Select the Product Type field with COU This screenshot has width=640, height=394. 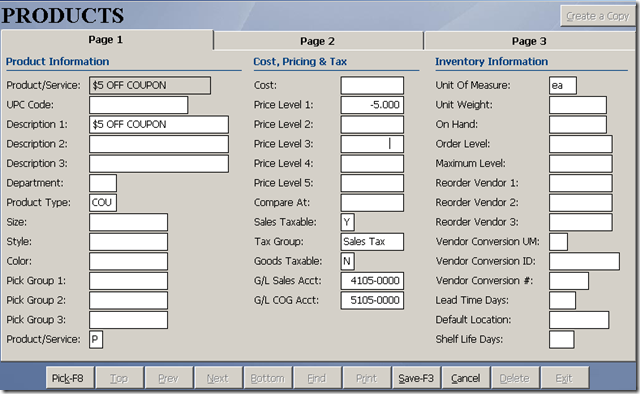point(103,203)
